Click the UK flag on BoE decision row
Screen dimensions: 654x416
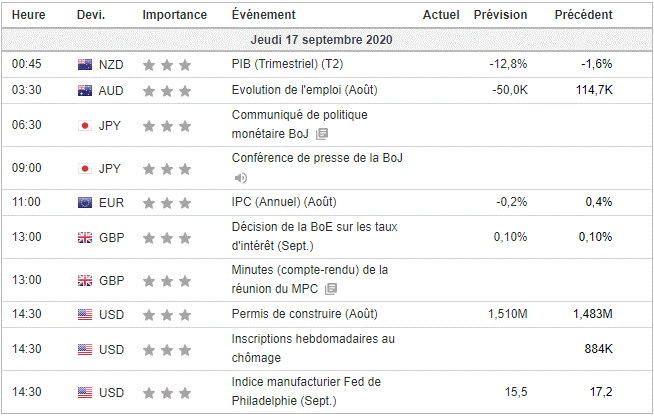tap(85, 237)
